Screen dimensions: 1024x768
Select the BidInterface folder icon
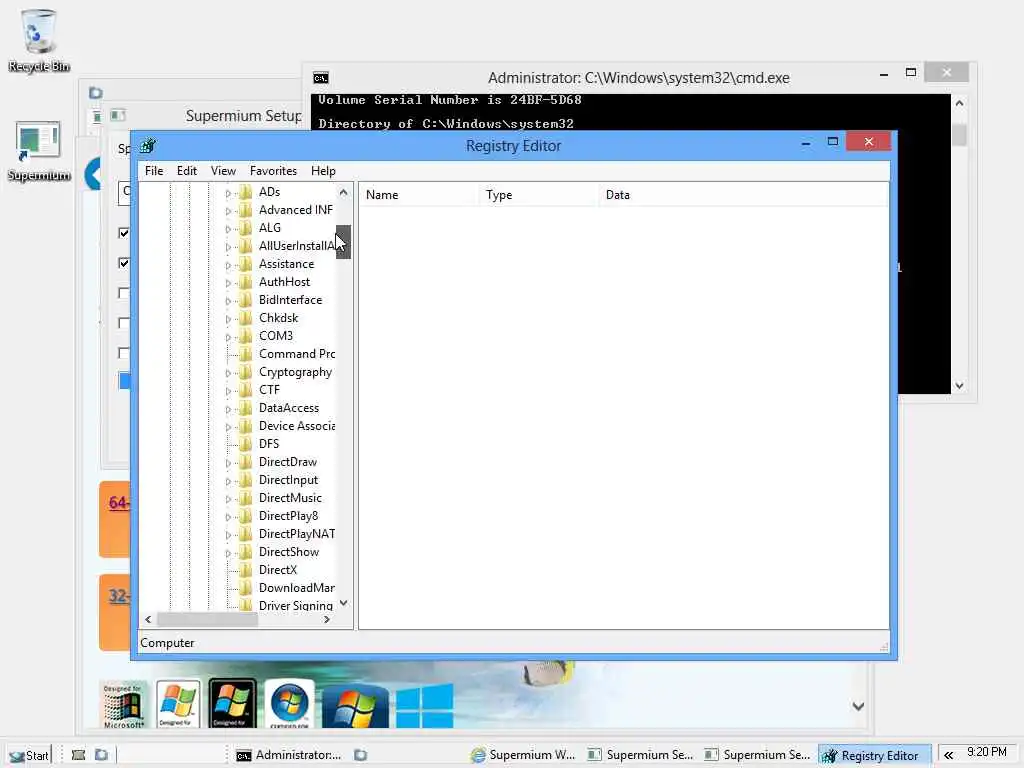[246, 300]
